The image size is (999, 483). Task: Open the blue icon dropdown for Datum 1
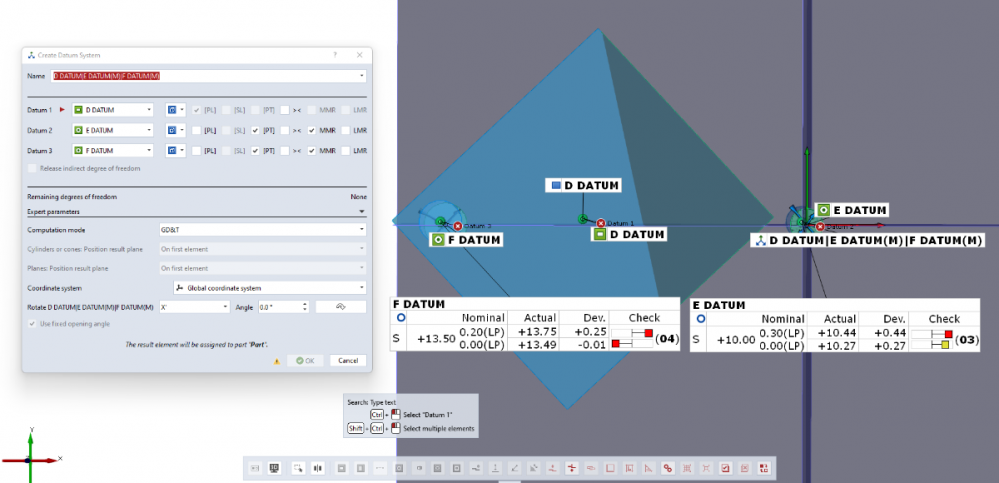pyautogui.click(x=175, y=110)
